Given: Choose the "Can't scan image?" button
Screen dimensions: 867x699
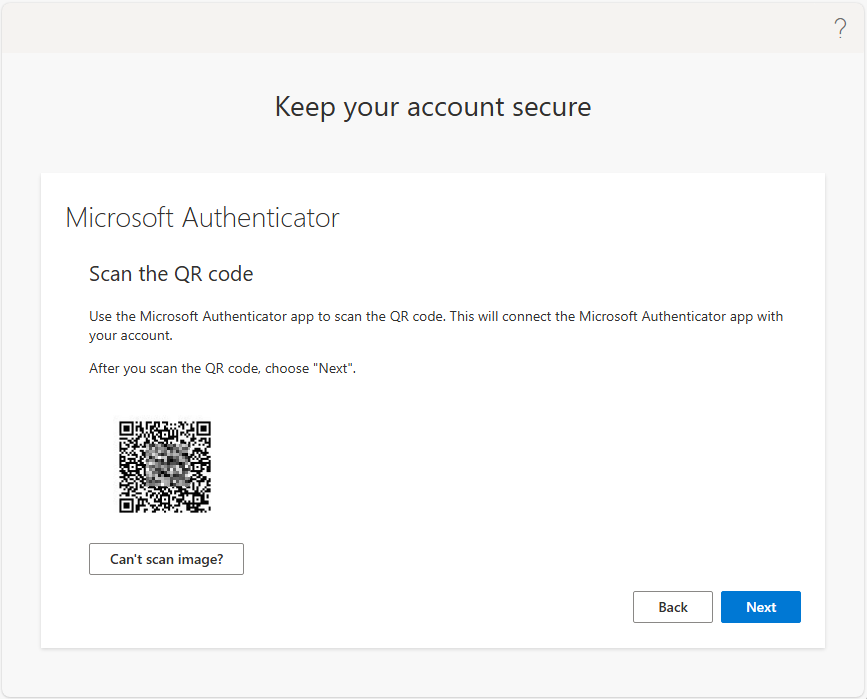Looking at the screenshot, I should [x=166, y=559].
